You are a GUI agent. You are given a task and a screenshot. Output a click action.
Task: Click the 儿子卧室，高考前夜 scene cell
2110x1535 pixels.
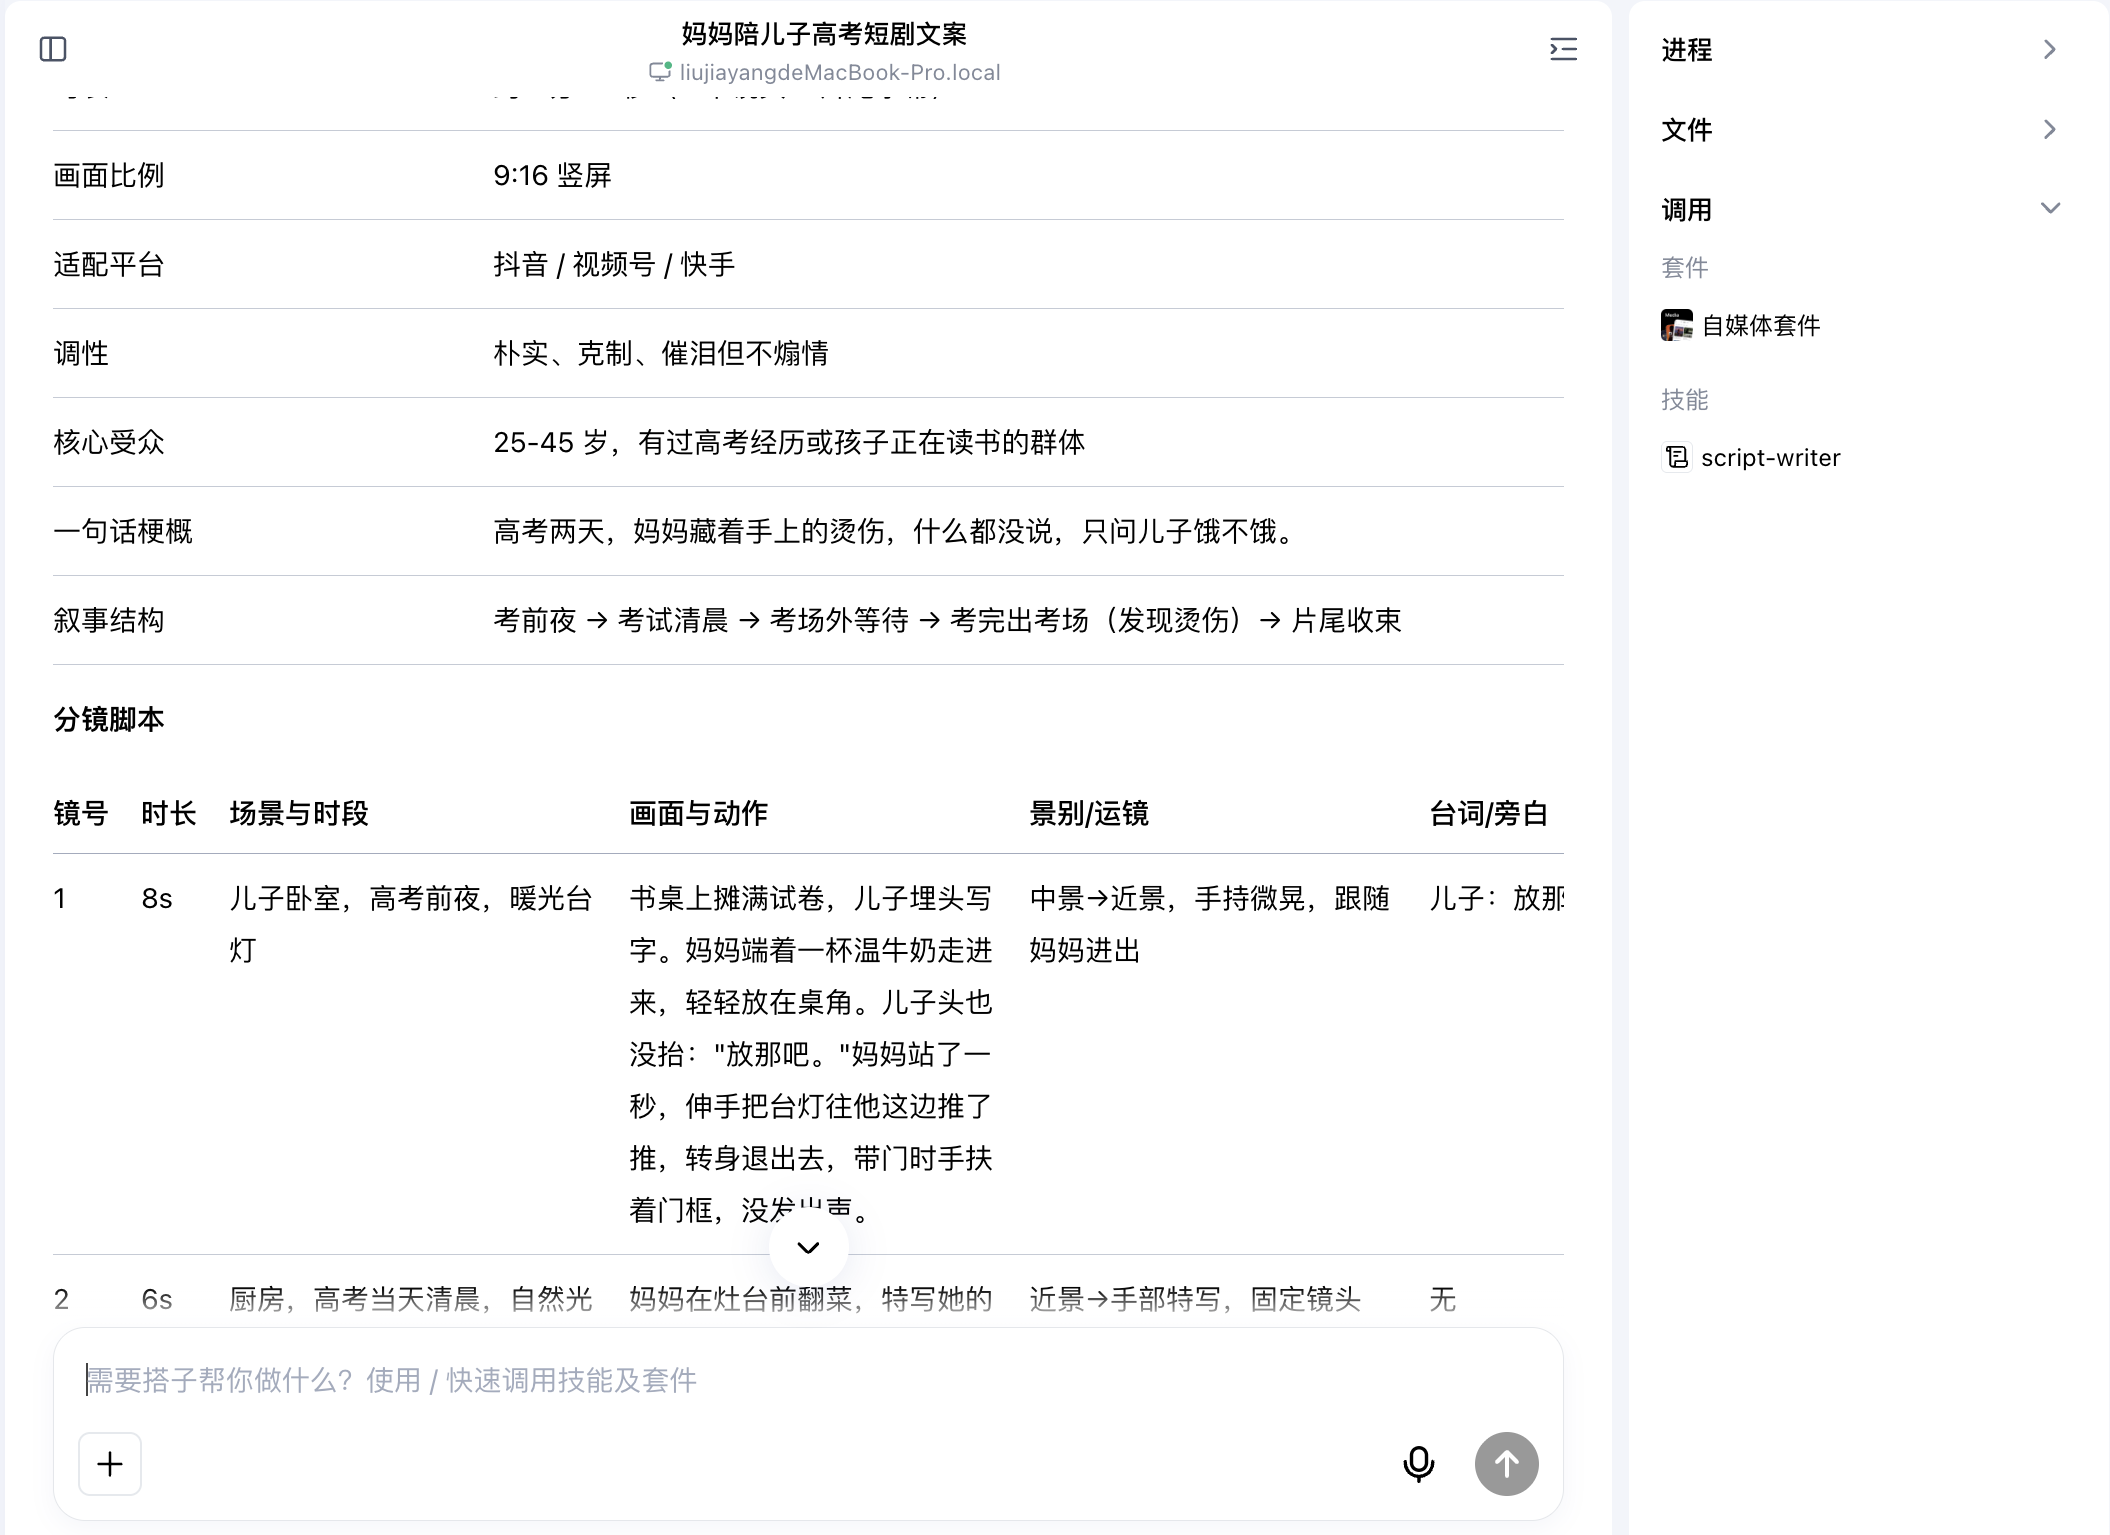pos(411,924)
